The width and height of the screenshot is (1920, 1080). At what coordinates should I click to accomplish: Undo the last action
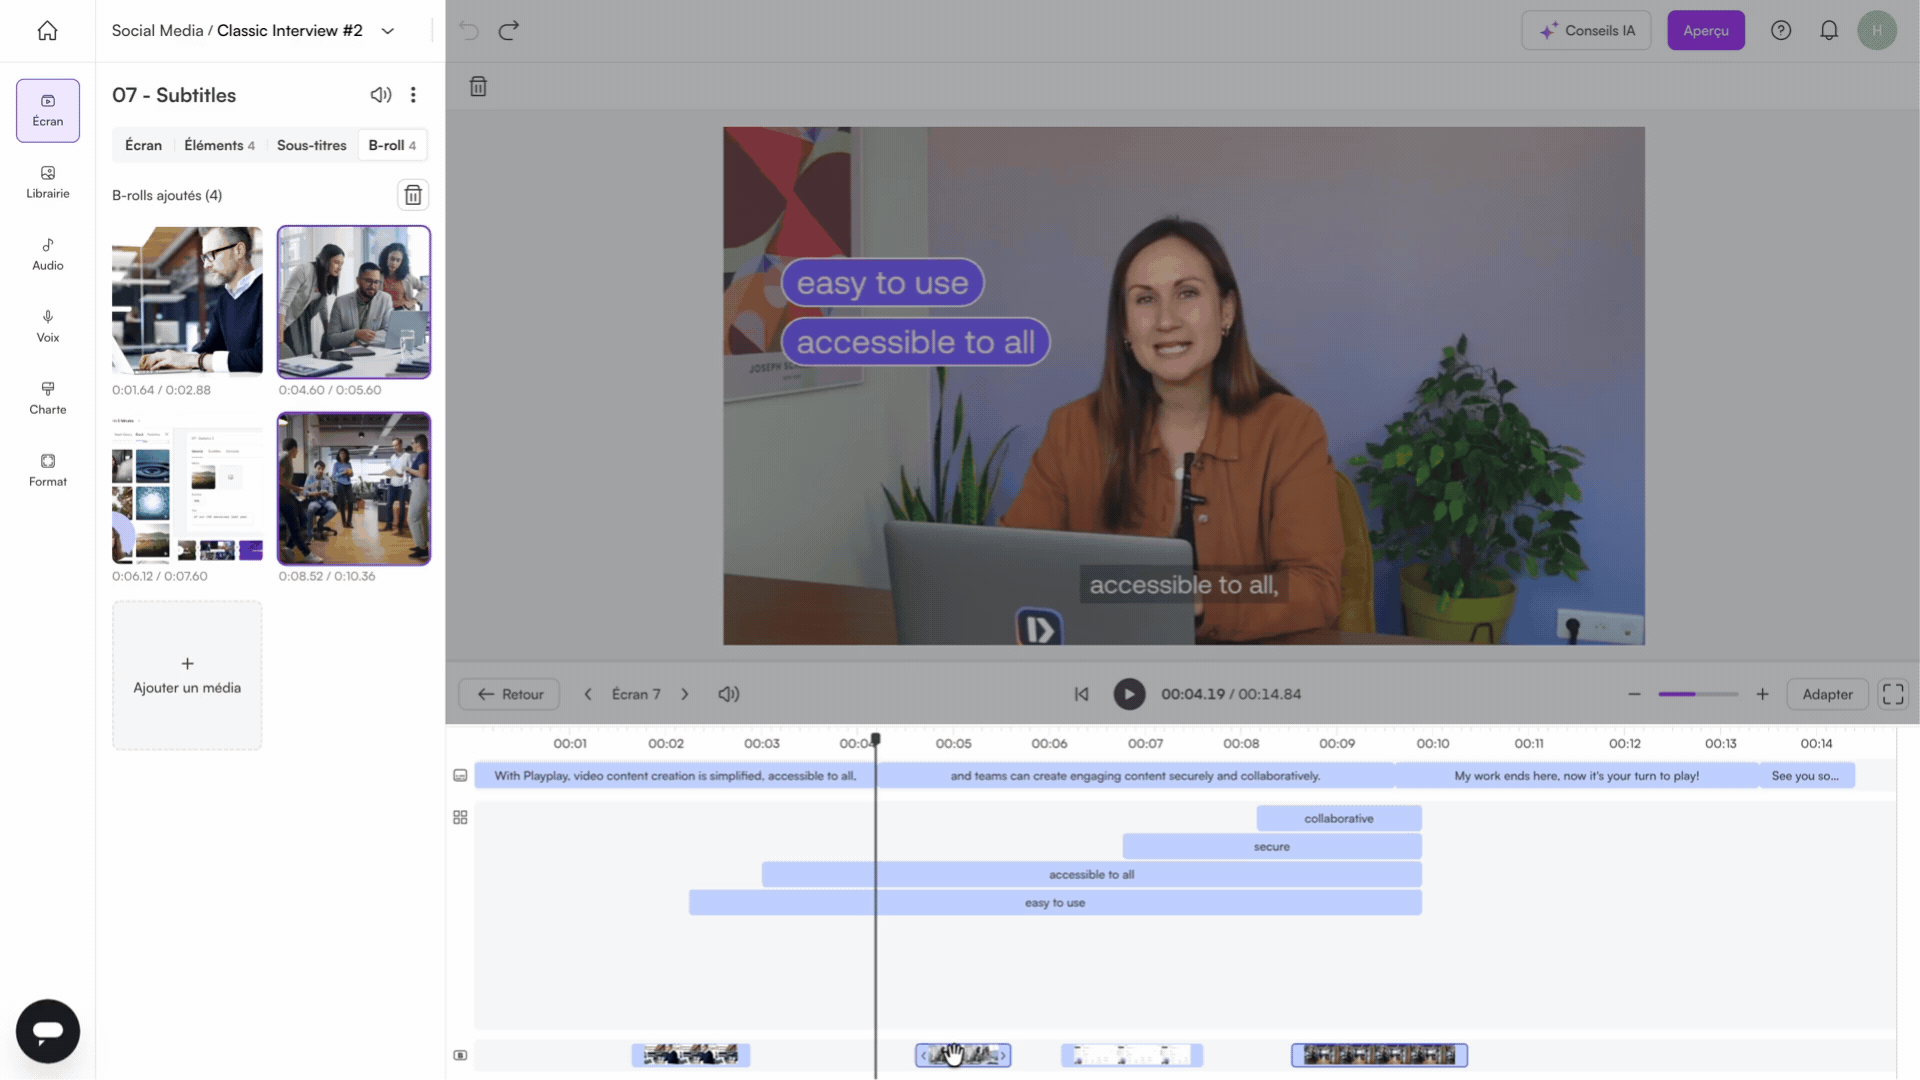coord(469,31)
